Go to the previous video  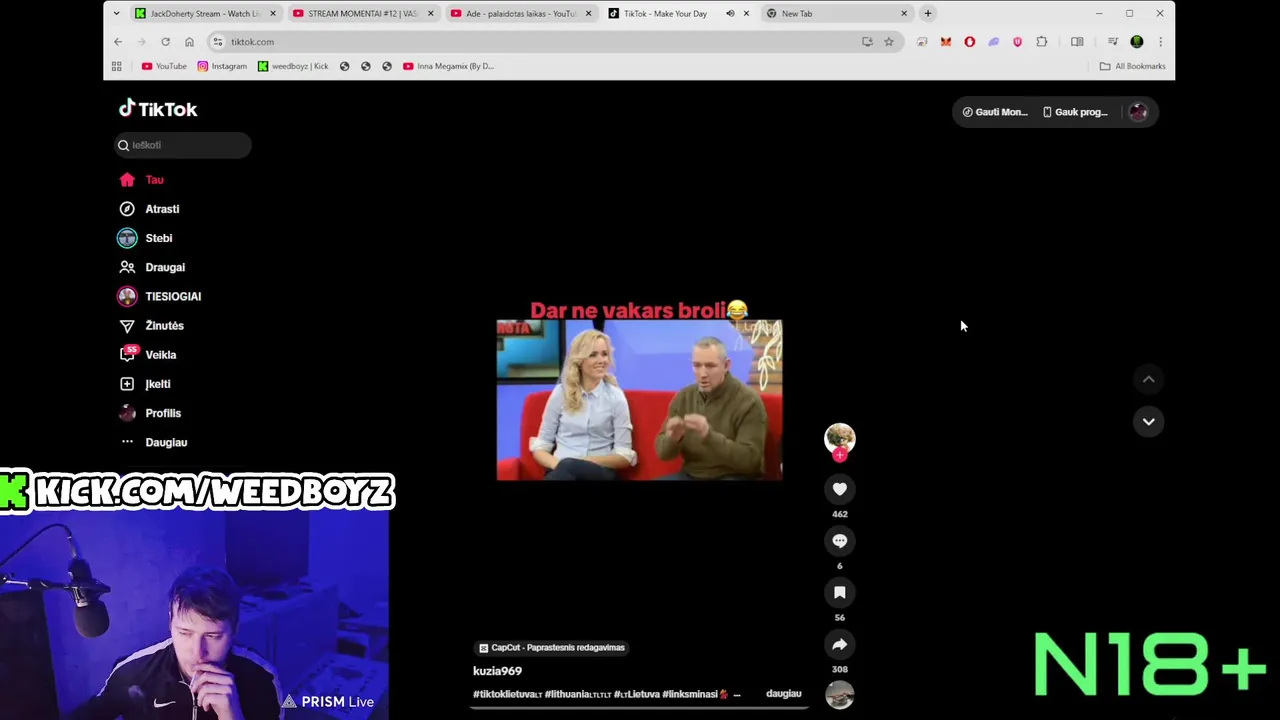pos(1148,379)
